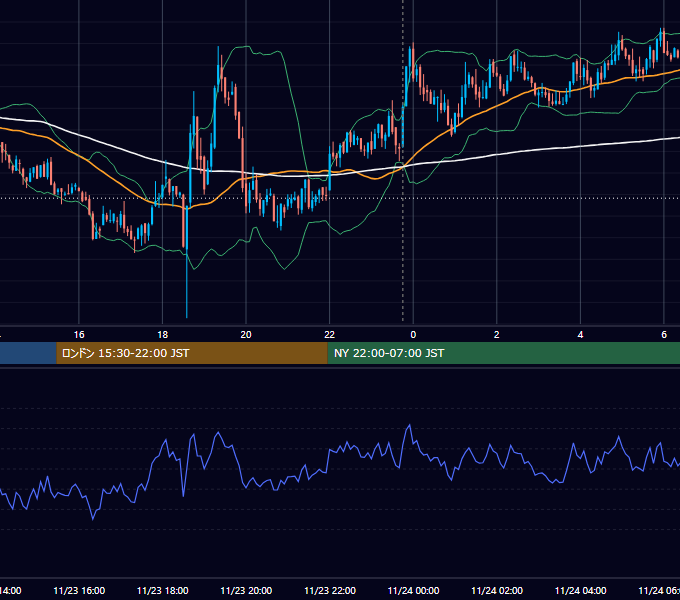Click the 11/23 22:00 date label
The height and width of the screenshot is (600, 680).
330,590
